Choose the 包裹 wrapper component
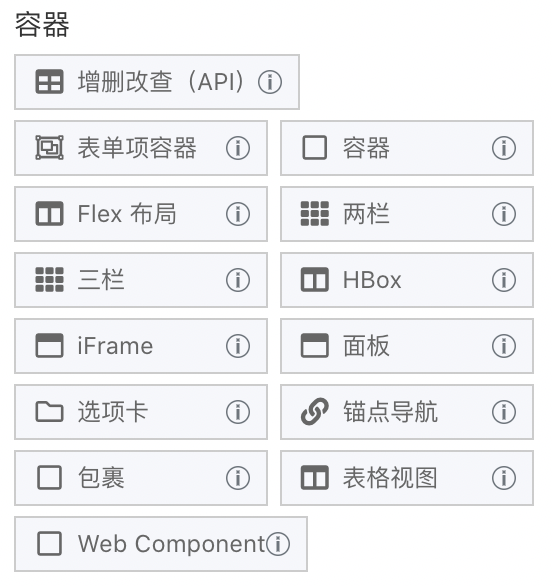The image size is (552, 586). [141, 478]
